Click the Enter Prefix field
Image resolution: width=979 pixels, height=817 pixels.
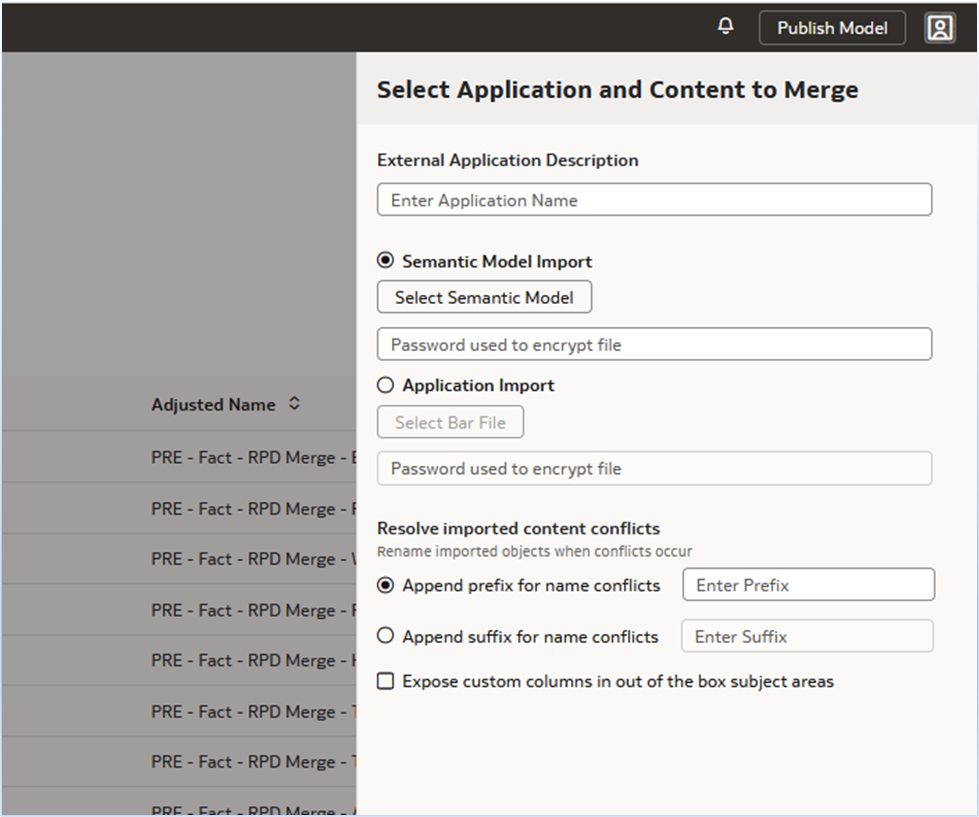(x=808, y=584)
